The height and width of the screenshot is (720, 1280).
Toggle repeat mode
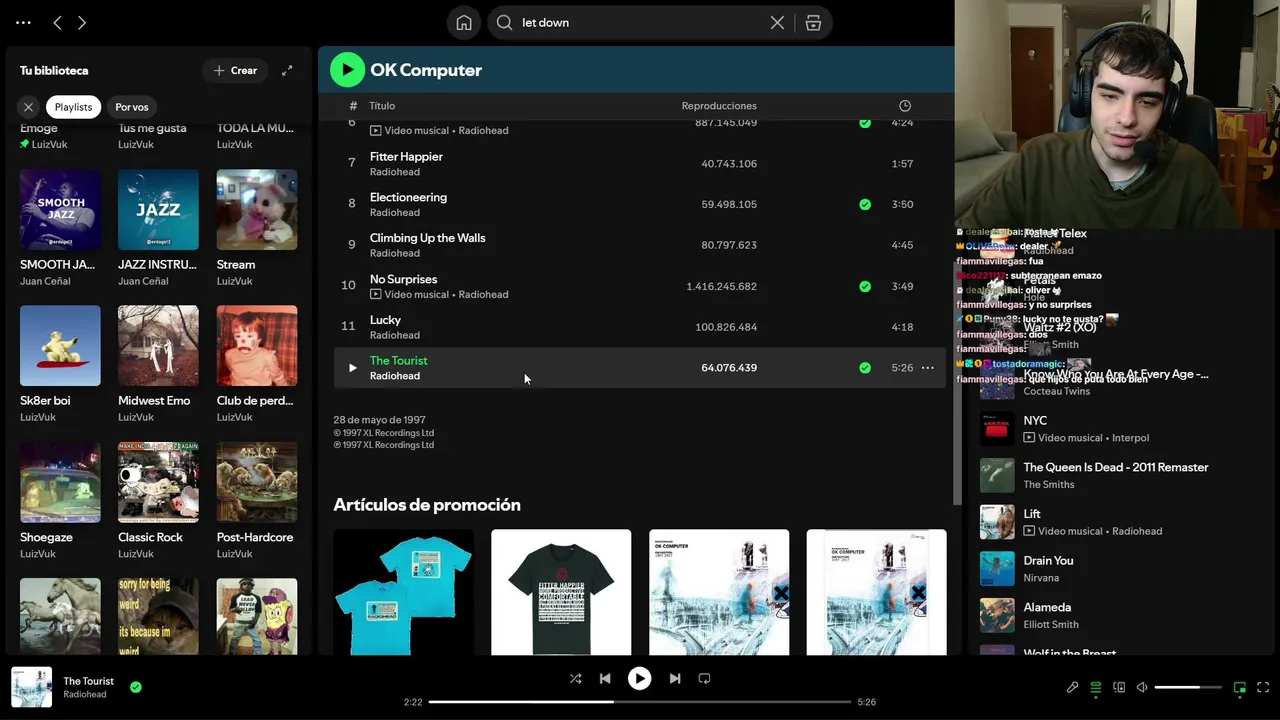pos(704,678)
